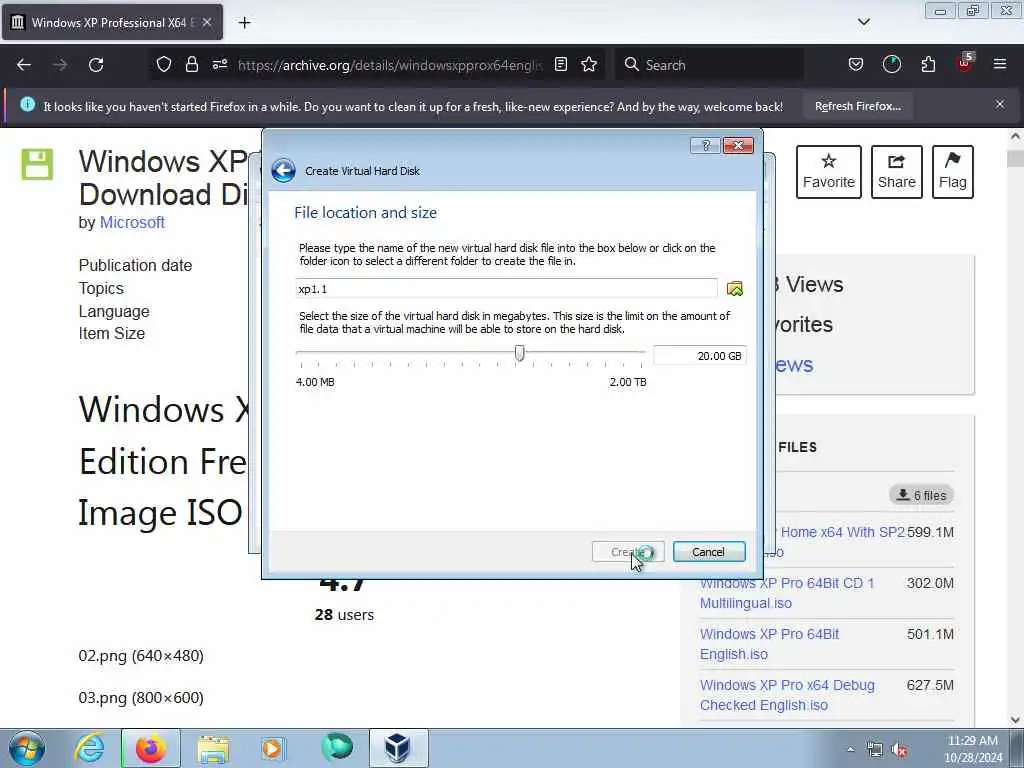Image resolution: width=1024 pixels, height=768 pixels.
Task: Click the uBlock extension icon with badge
Action: click(965, 63)
